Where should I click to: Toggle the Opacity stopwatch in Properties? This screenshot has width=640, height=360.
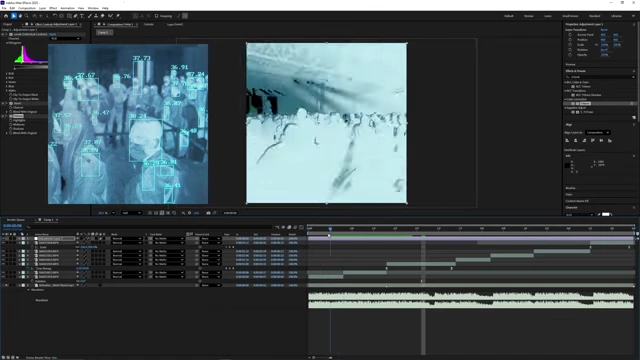[570, 54]
